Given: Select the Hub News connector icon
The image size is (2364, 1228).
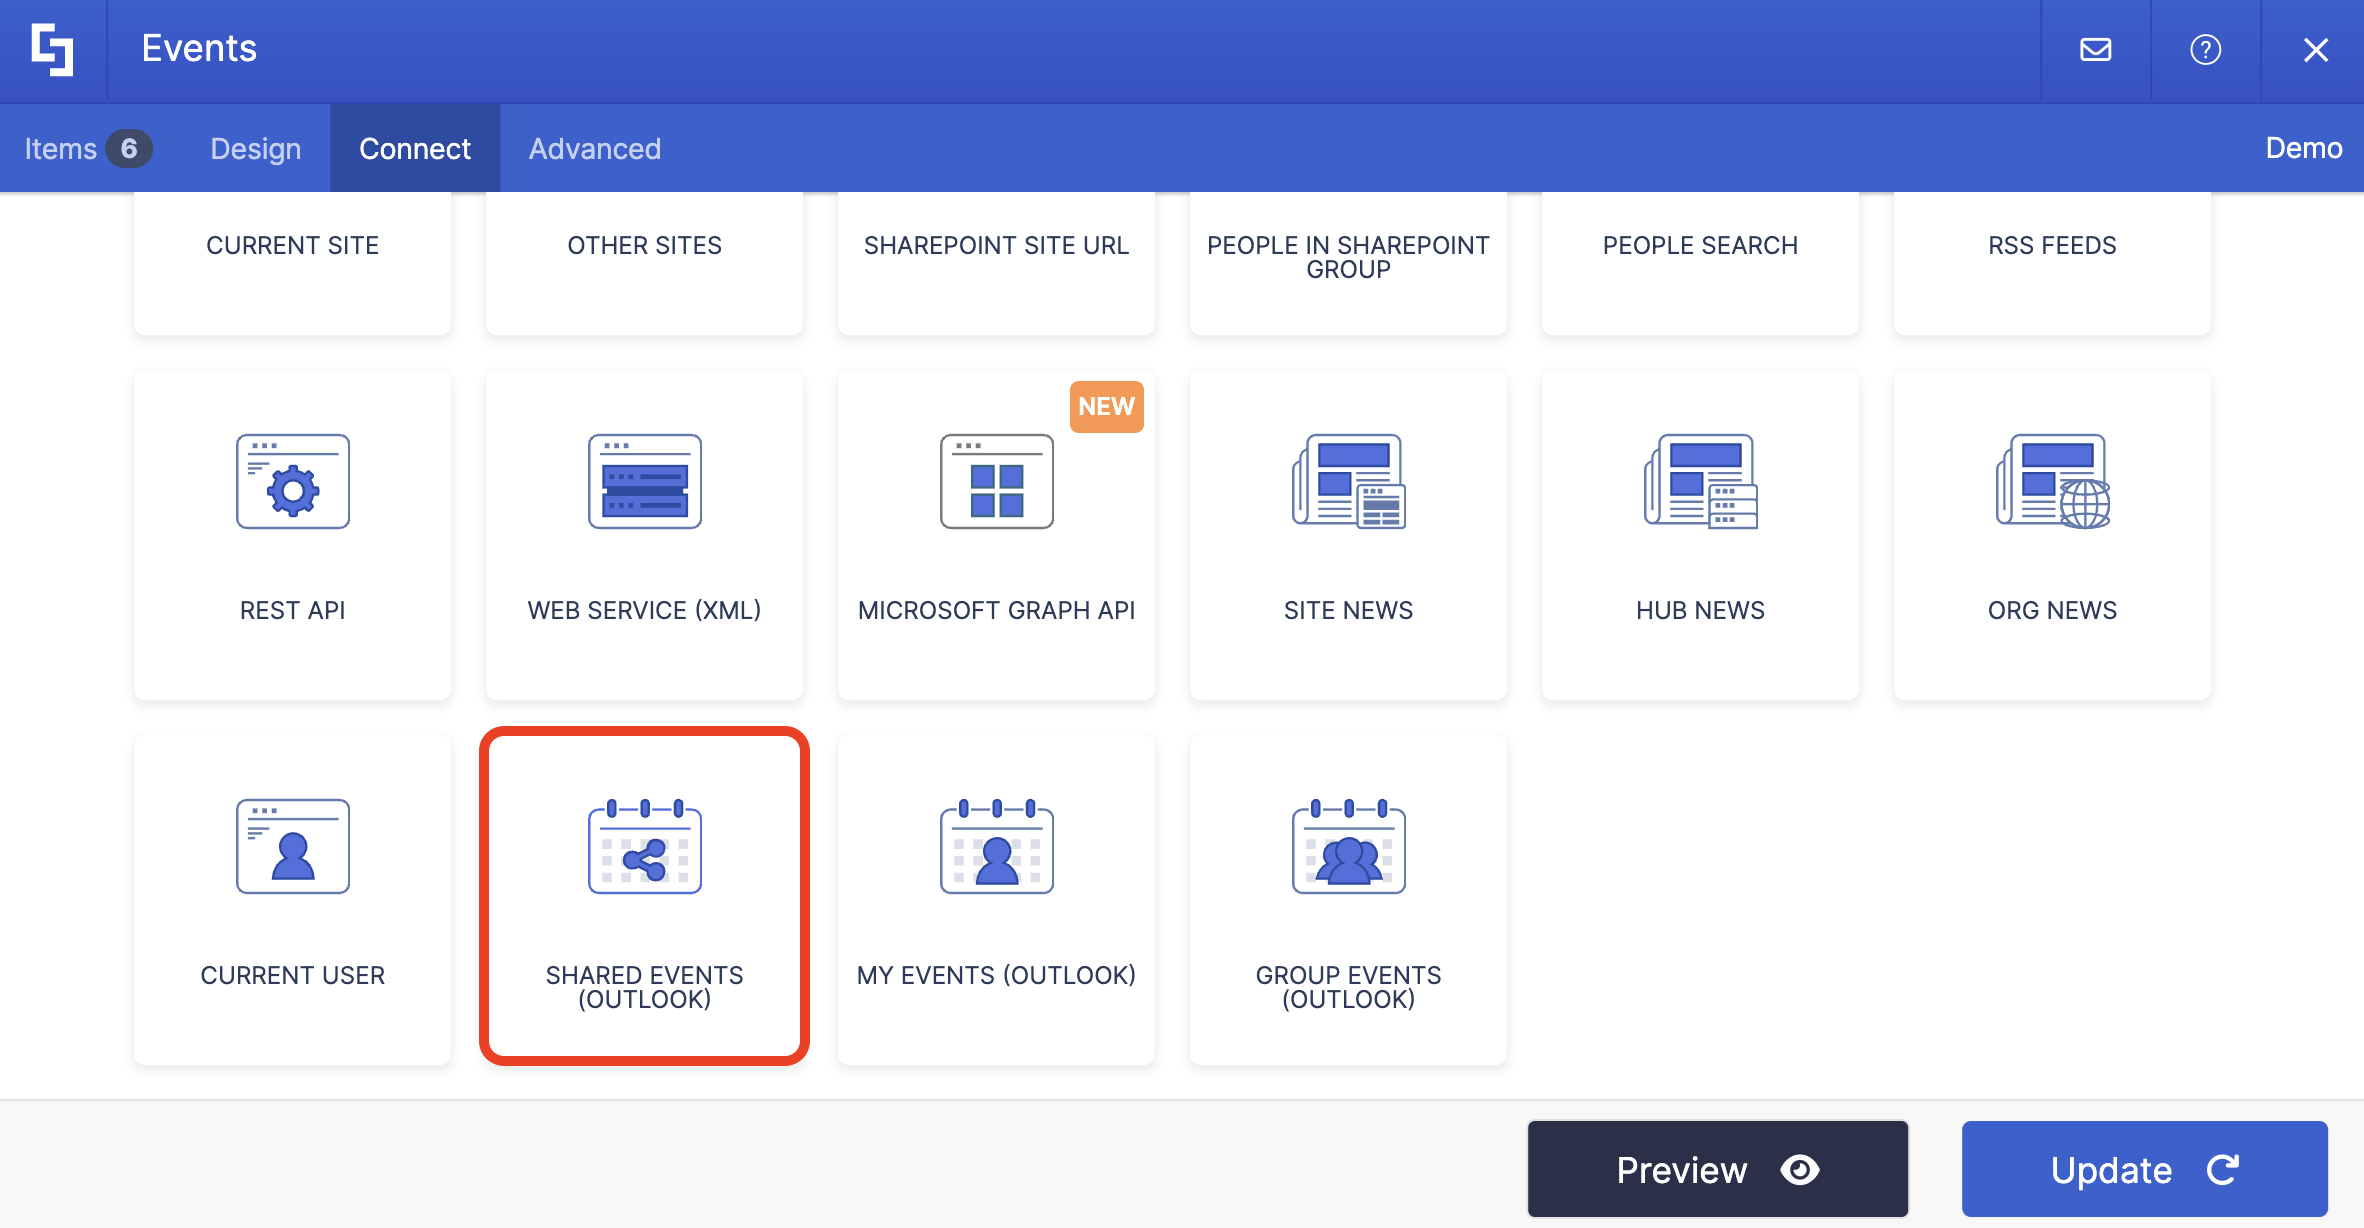Looking at the screenshot, I should [1700, 482].
